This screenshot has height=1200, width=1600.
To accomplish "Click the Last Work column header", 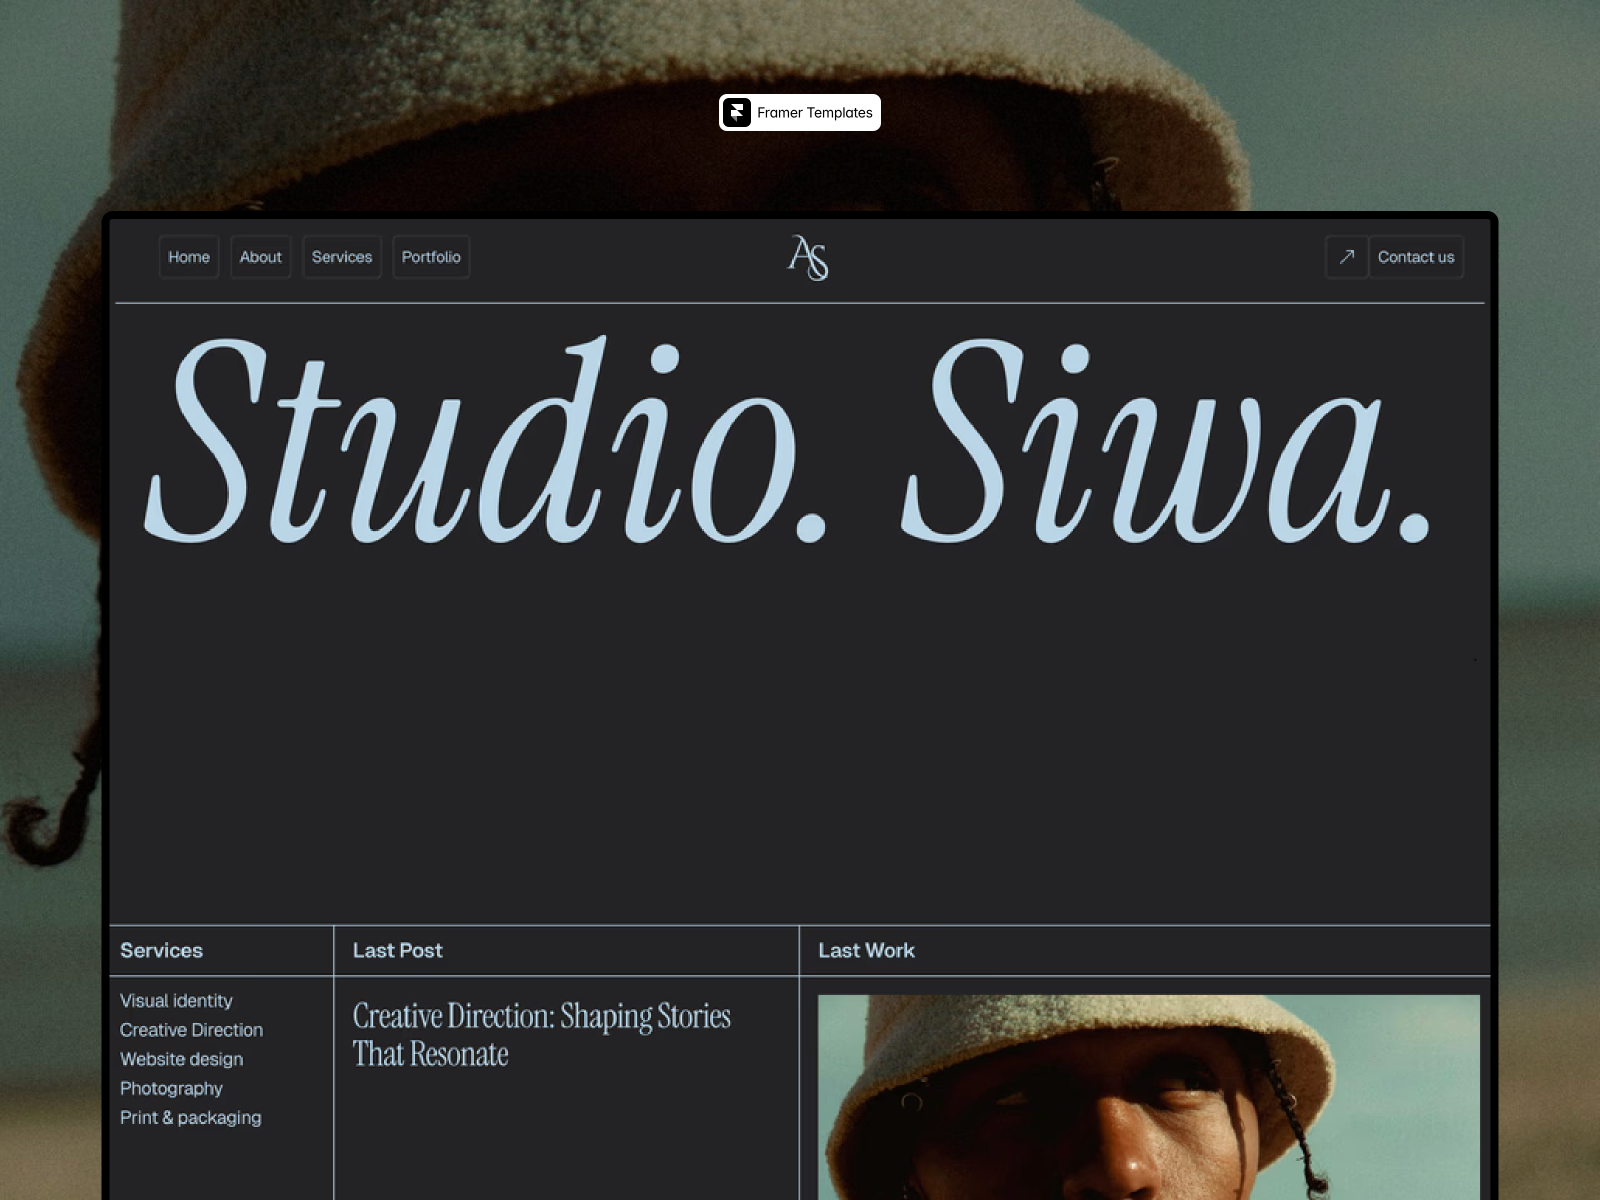I will point(866,951).
